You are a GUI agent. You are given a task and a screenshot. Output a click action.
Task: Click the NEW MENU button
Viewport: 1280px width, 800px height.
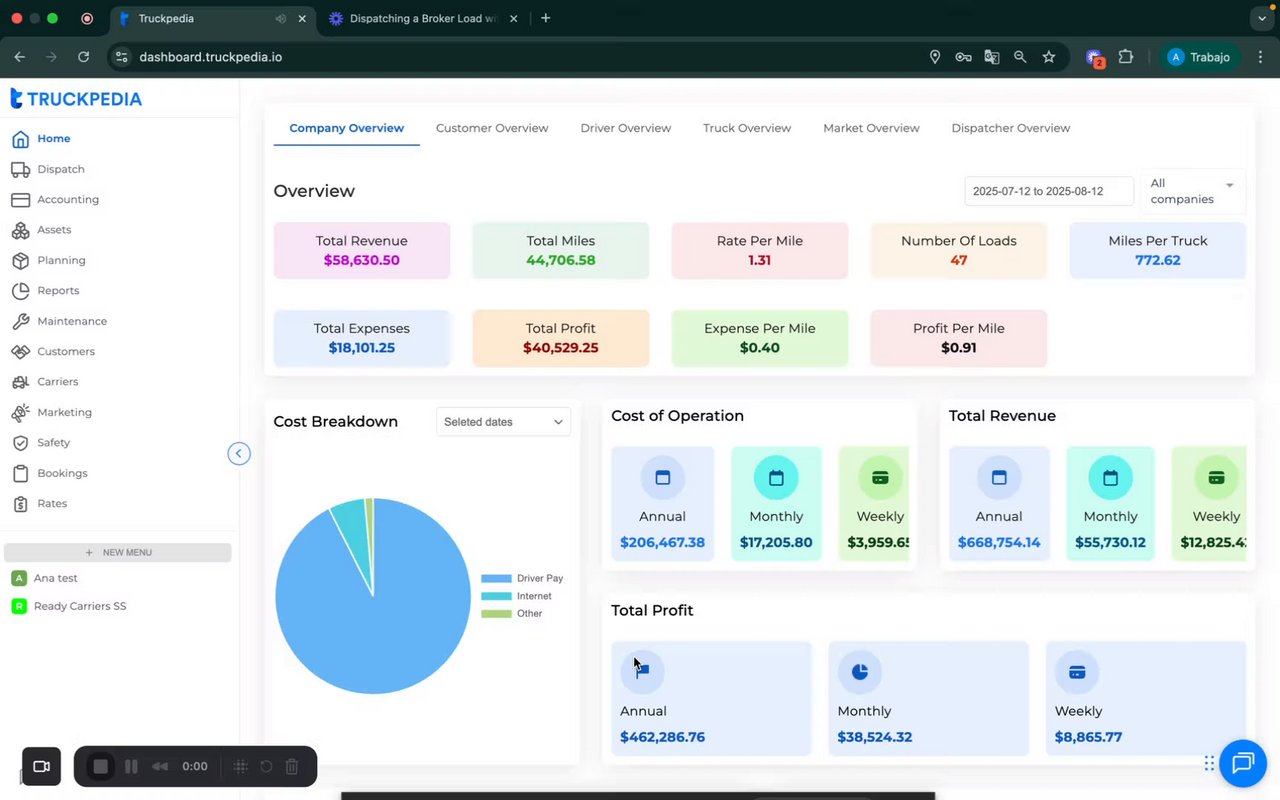coord(118,552)
